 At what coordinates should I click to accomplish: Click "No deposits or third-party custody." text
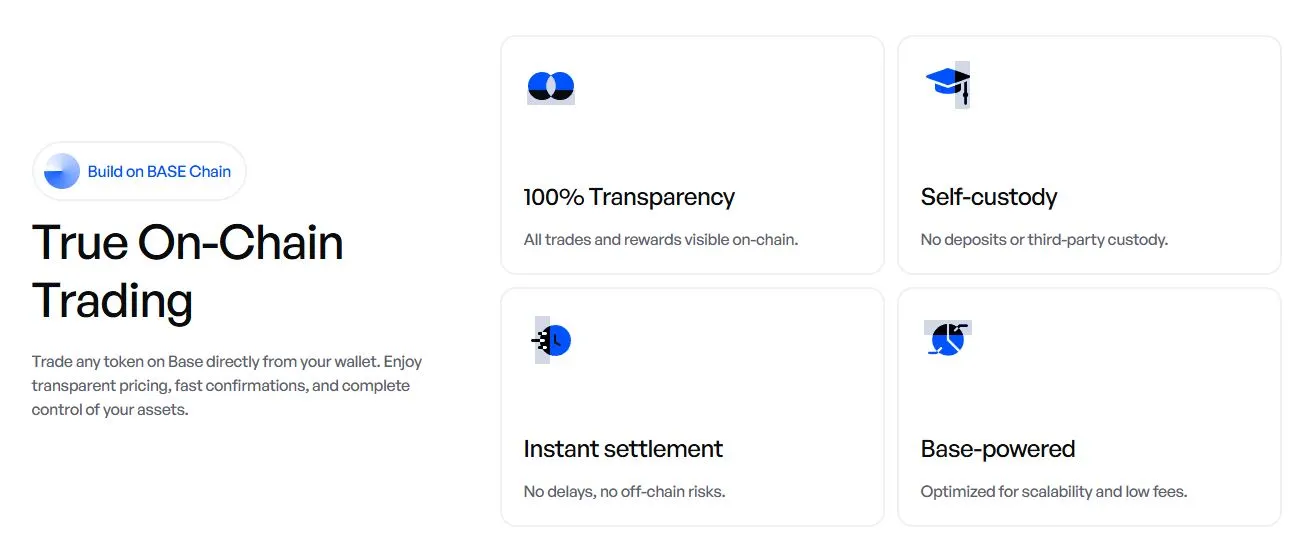coord(1044,240)
